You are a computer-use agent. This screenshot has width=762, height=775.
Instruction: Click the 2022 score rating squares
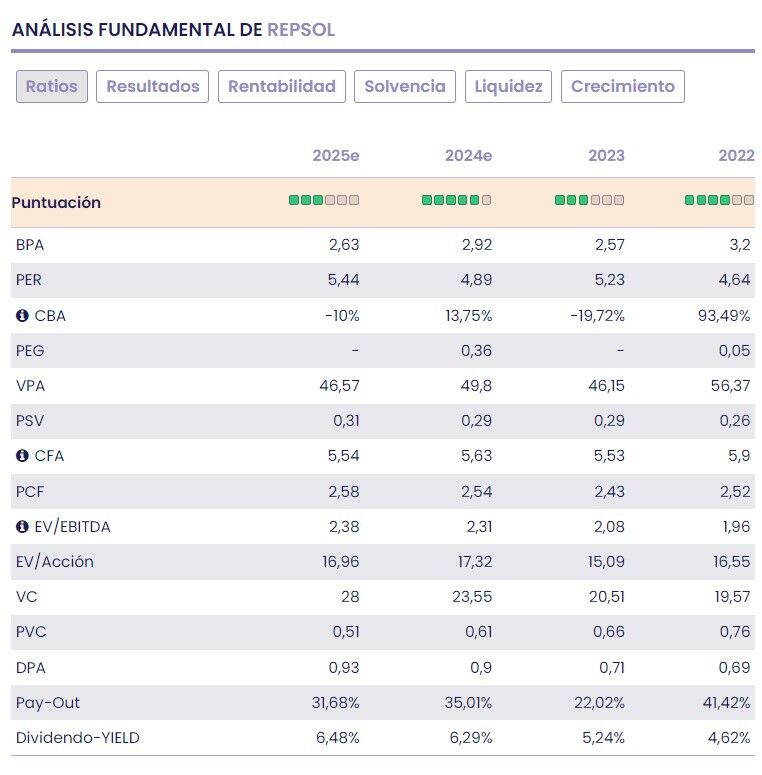719,200
